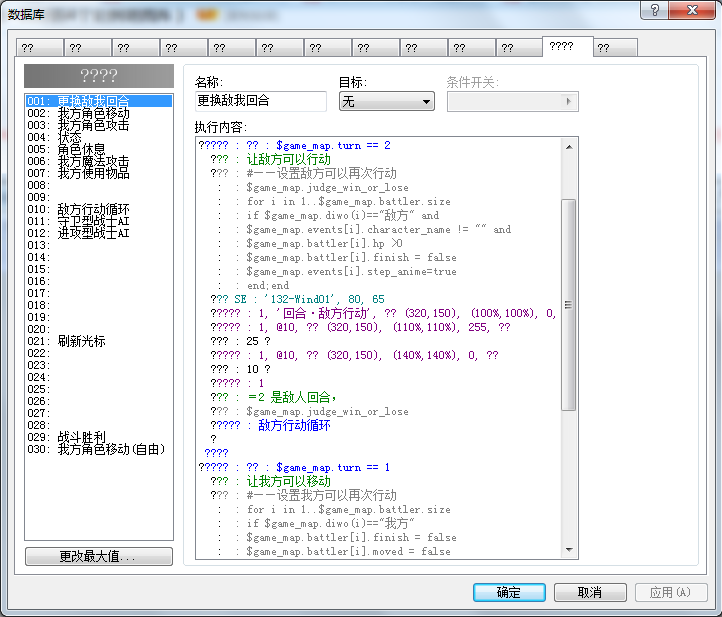This screenshot has height=617, width=722.
Task: Select list item 012: 进攻型战士AI
Action: (x=99, y=233)
